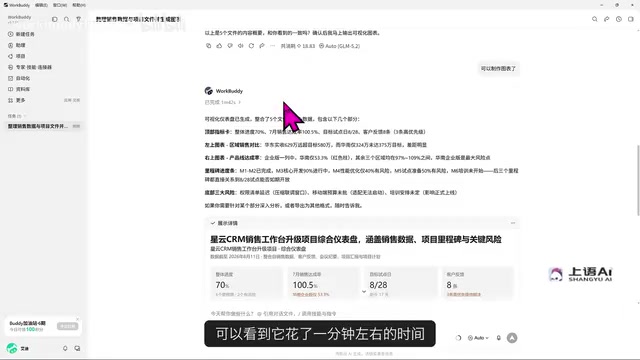Screen dimensions: 640x360
Task: Click the loading progress ring in the input bar
Action: pyautogui.click(x=458, y=338)
